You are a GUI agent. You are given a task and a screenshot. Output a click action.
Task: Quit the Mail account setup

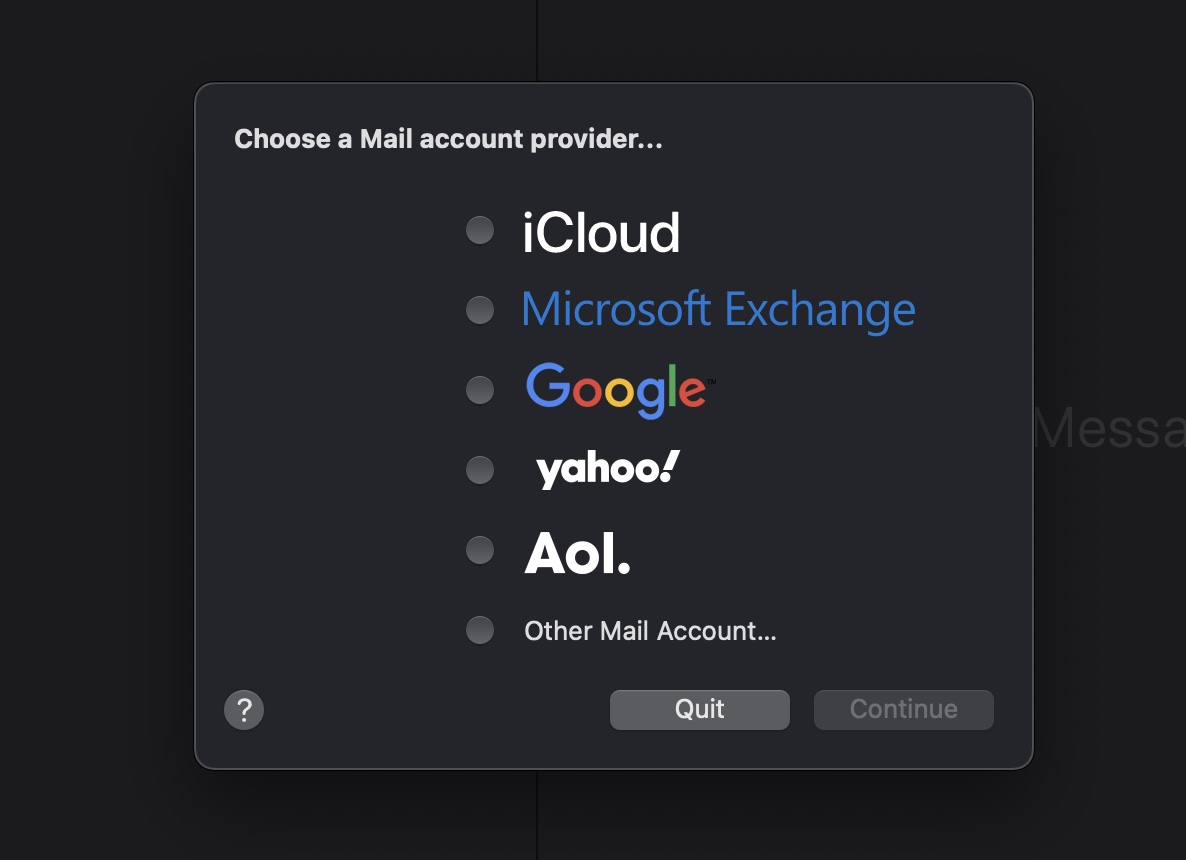(700, 709)
